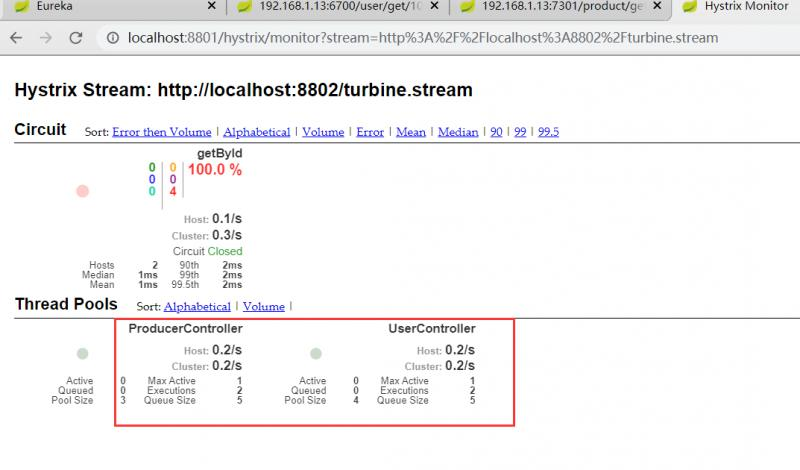Sort circuits Alphabetical
Image resolution: width=800 pixels, height=470 pixels.
point(257,132)
